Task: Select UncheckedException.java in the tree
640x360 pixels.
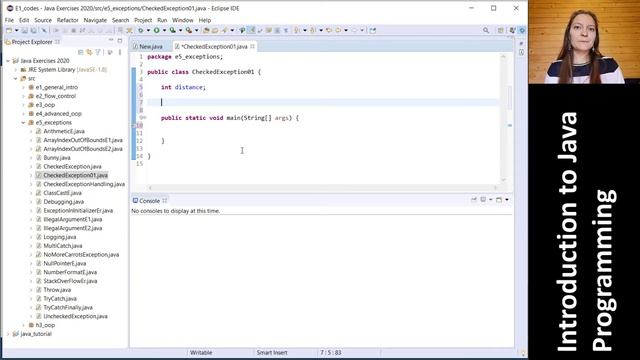Action: [x=76, y=316]
